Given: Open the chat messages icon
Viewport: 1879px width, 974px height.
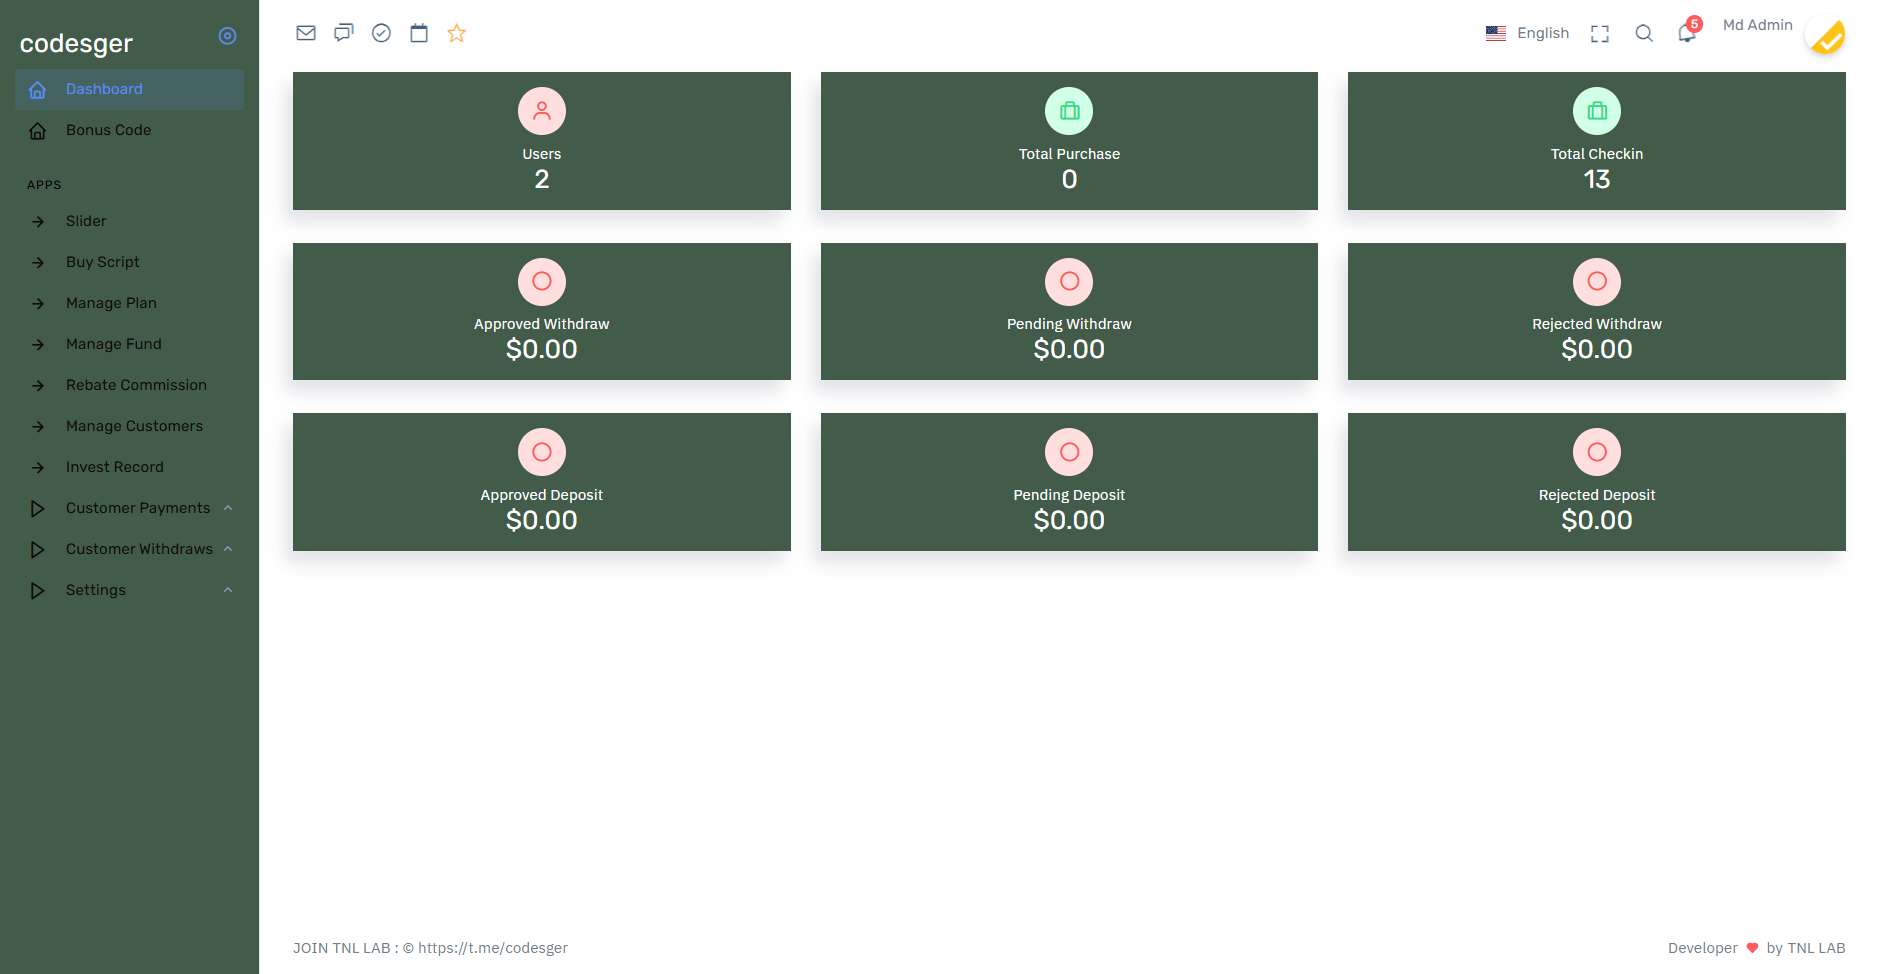Looking at the screenshot, I should (344, 33).
